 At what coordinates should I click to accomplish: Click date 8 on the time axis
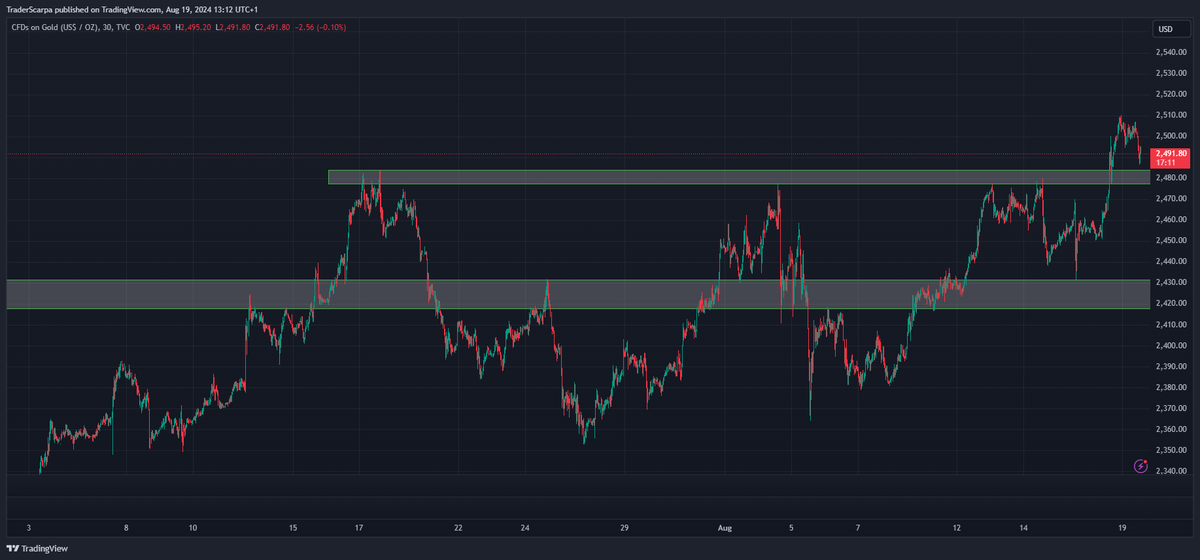[x=126, y=526]
